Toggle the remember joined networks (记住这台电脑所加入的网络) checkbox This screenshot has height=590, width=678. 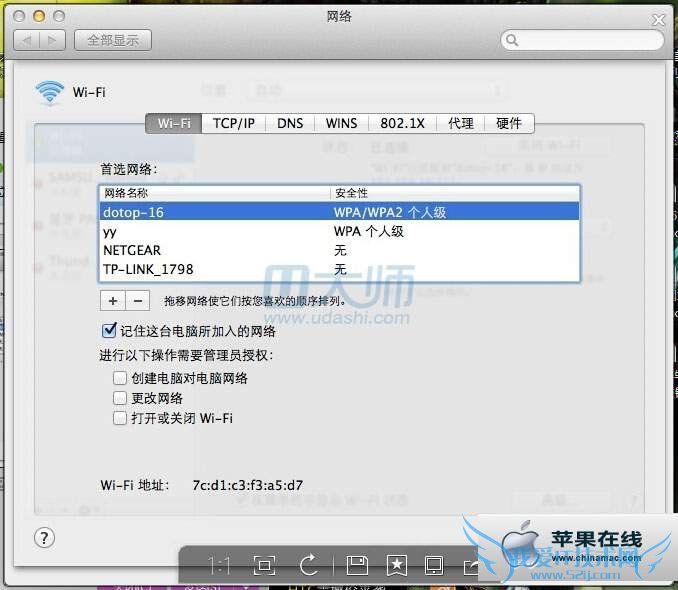click(x=109, y=330)
